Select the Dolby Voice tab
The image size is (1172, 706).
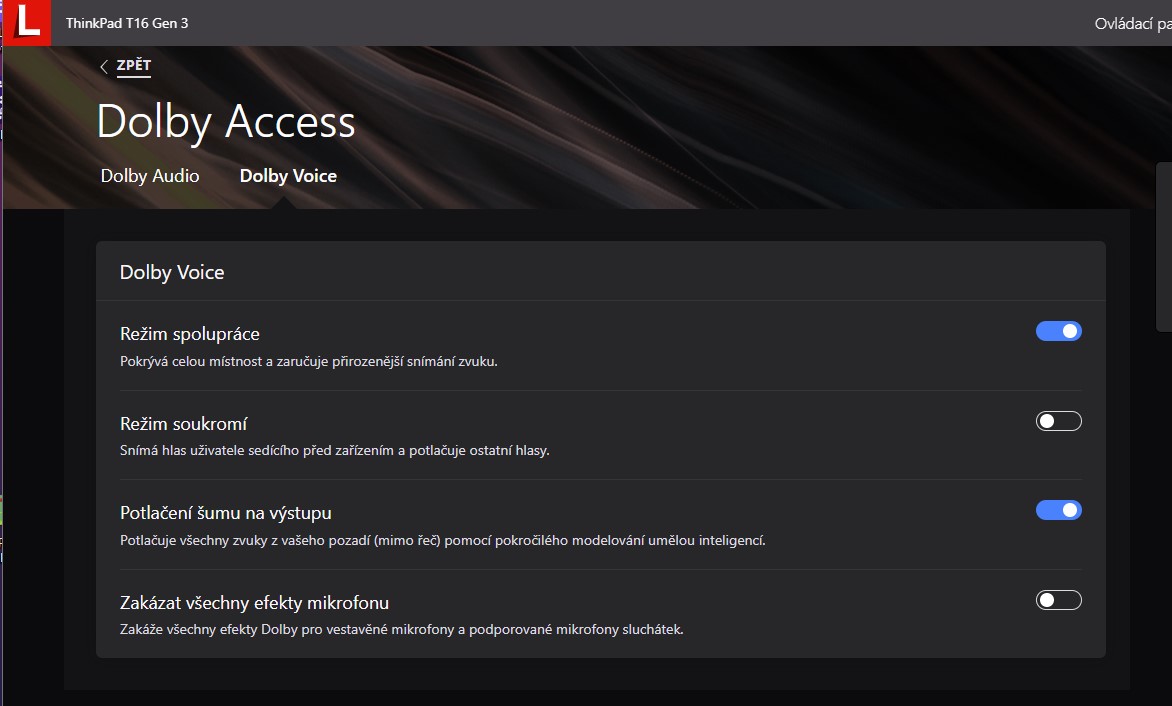point(288,176)
